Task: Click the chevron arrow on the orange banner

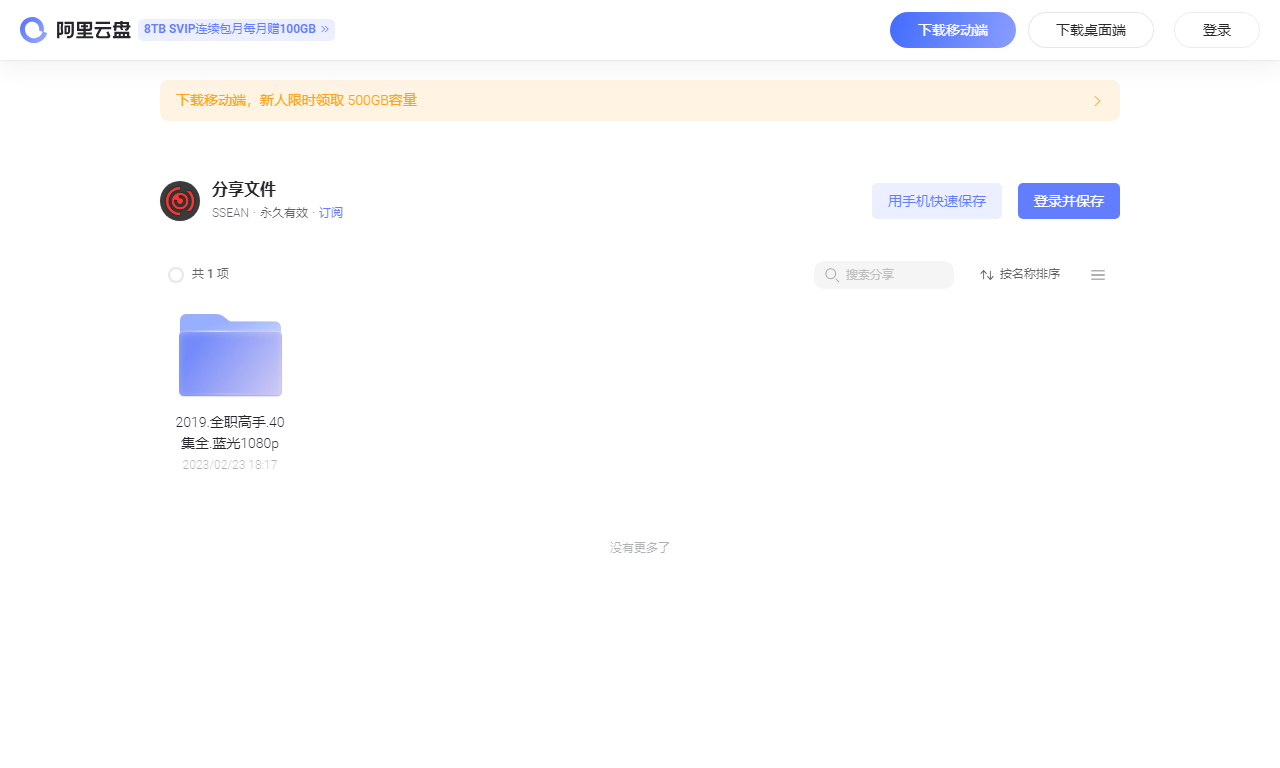Action: pos(1097,101)
